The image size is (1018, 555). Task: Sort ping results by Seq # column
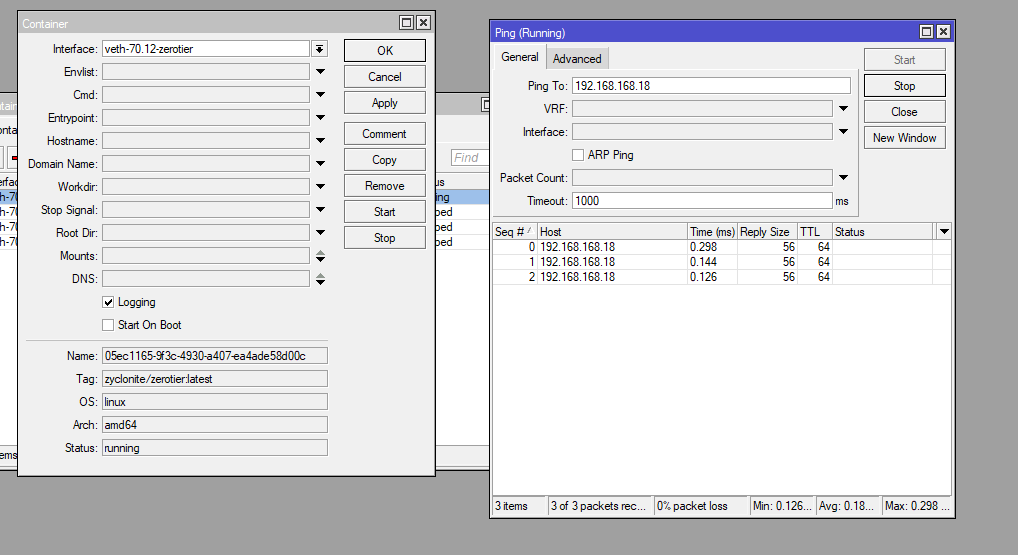click(x=514, y=231)
